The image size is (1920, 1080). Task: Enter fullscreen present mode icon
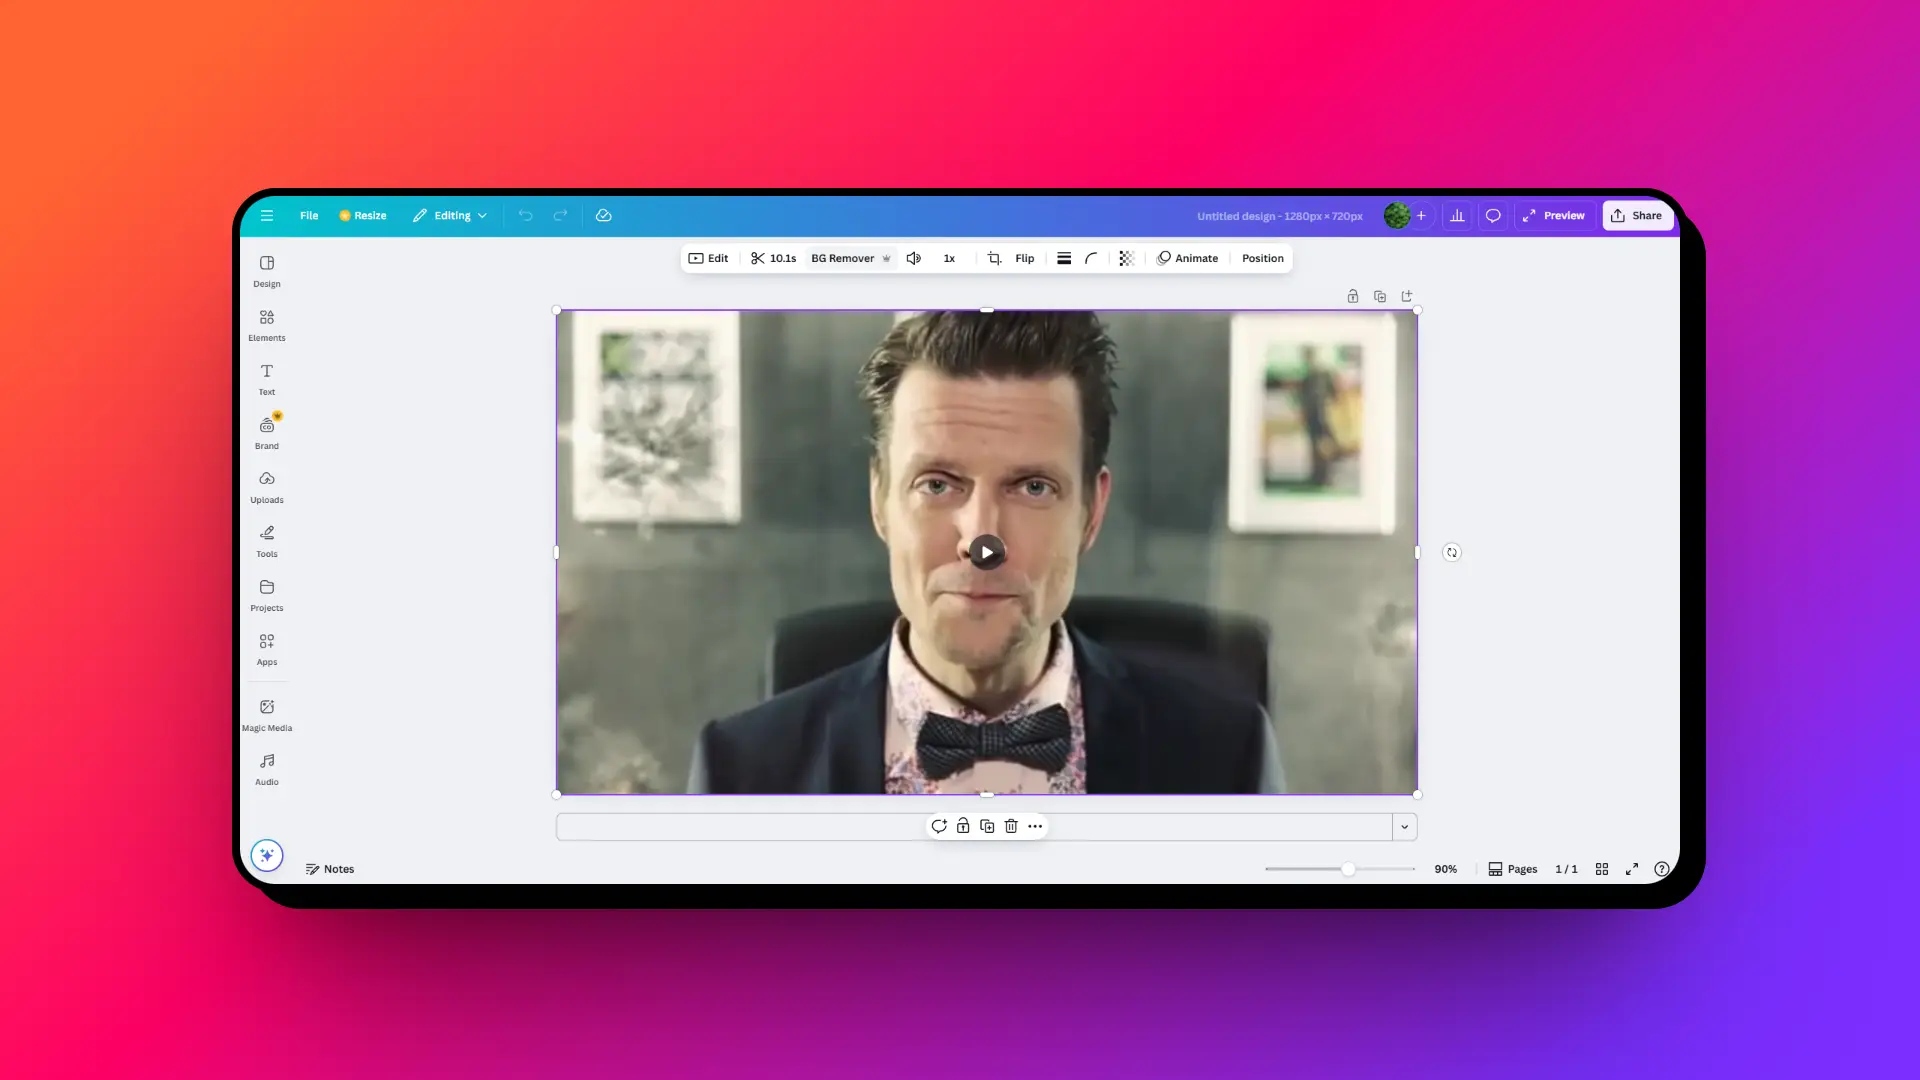[1632, 869]
